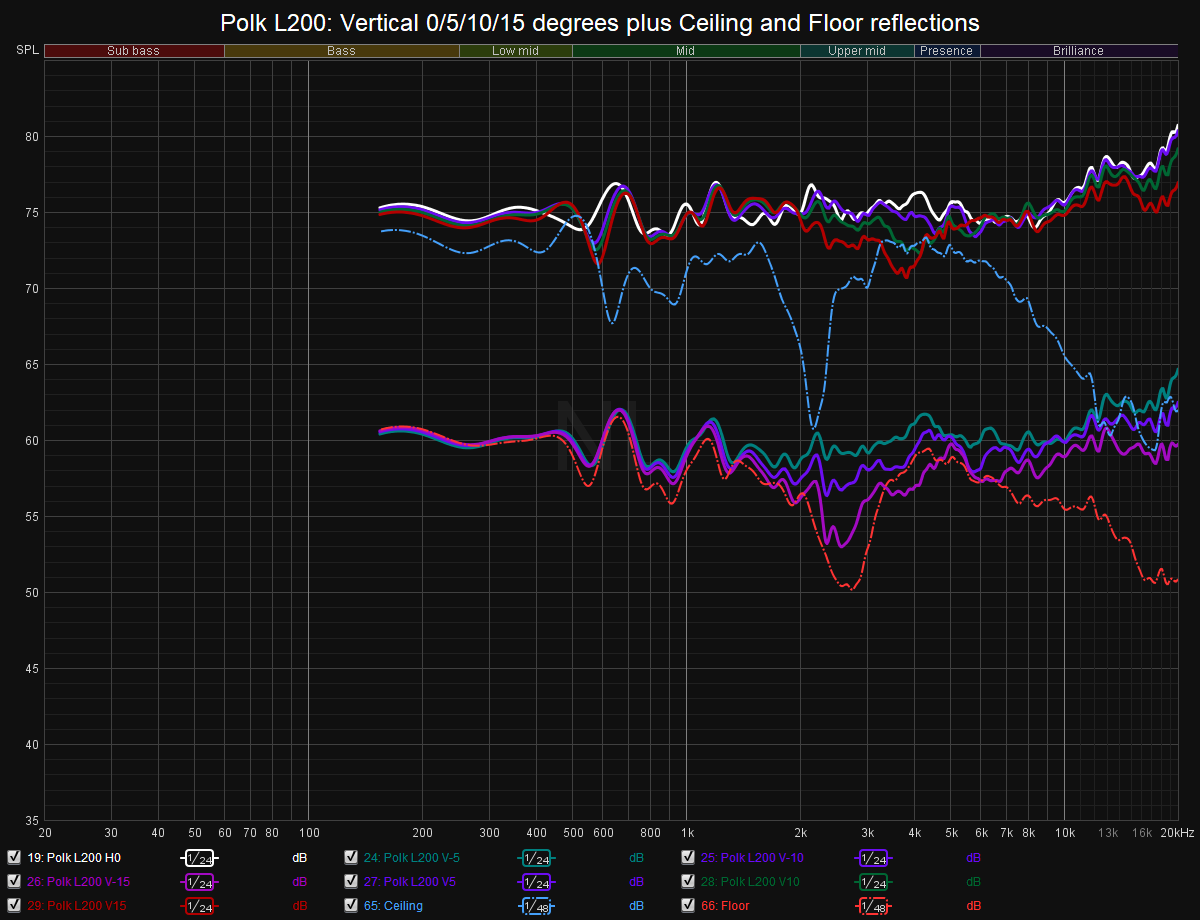Viewport: 1200px width, 920px height.
Task: Select the Low mid frequency band label
Action: pyautogui.click(x=516, y=51)
